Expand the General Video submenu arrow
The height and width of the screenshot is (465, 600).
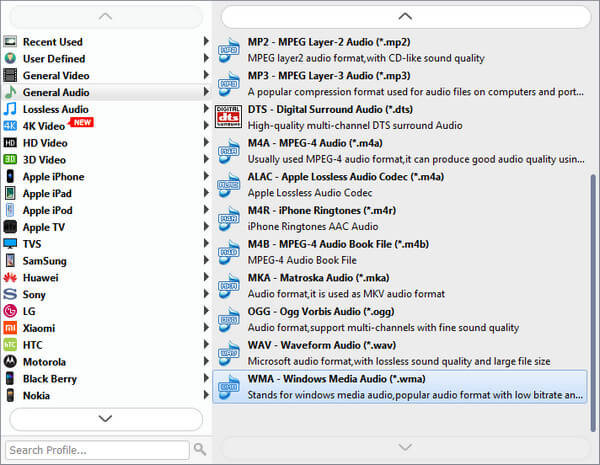point(206,75)
